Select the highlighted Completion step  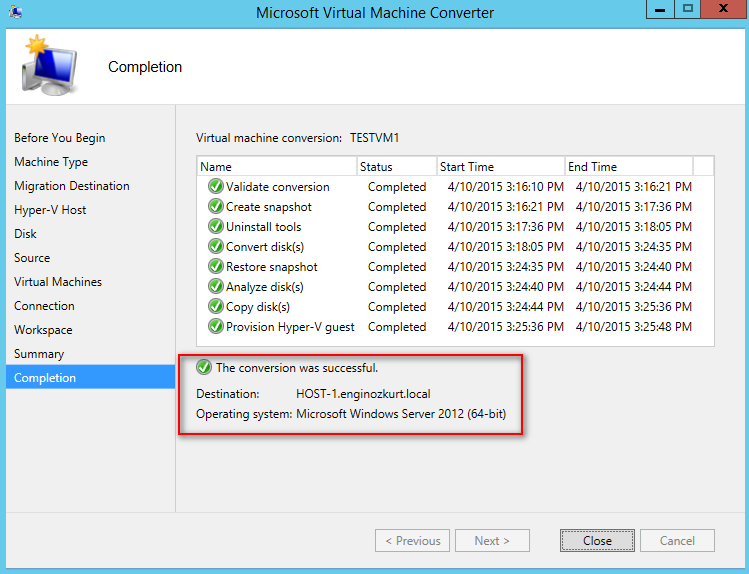(x=91, y=377)
